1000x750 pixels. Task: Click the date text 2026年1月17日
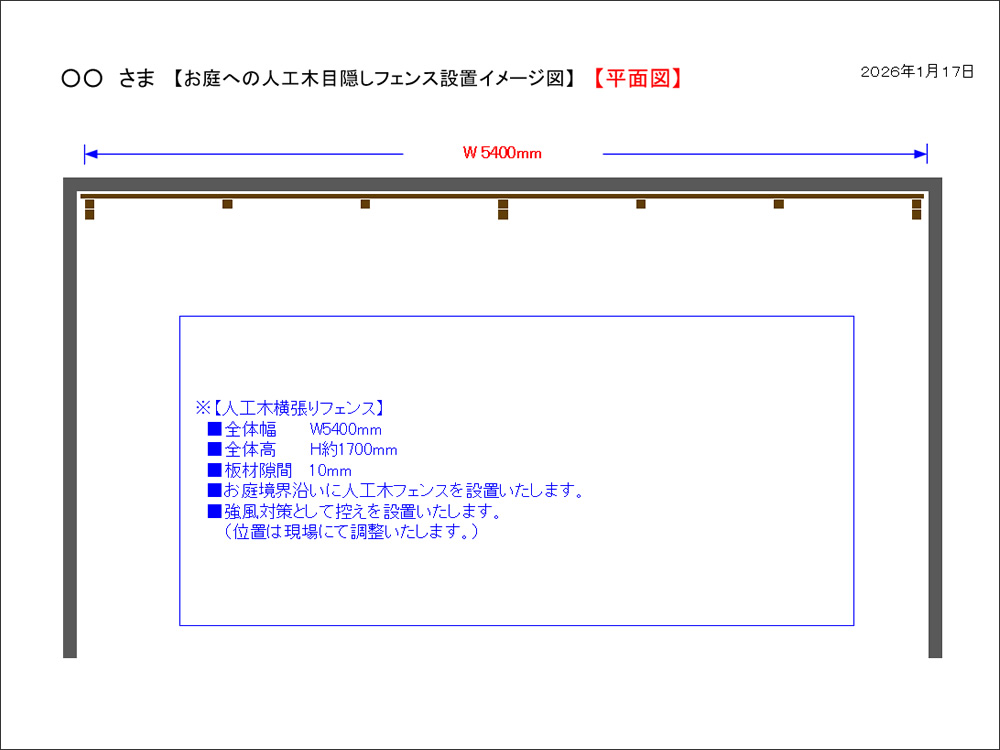point(917,71)
